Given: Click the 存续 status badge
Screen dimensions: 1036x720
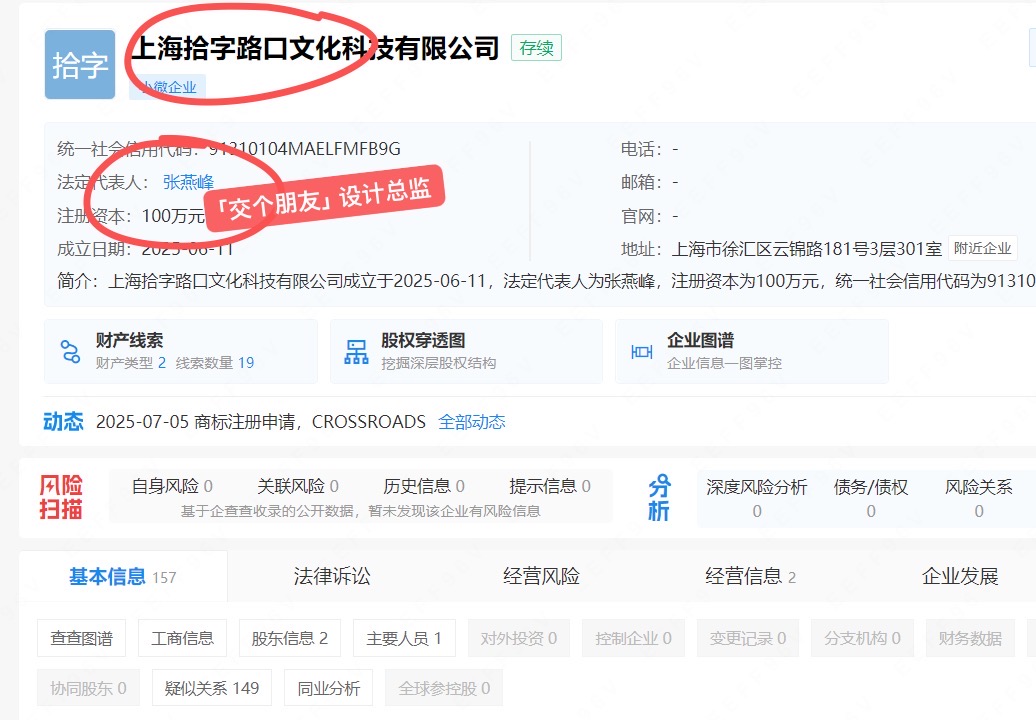Looking at the screenshot, I should (536, 48).
